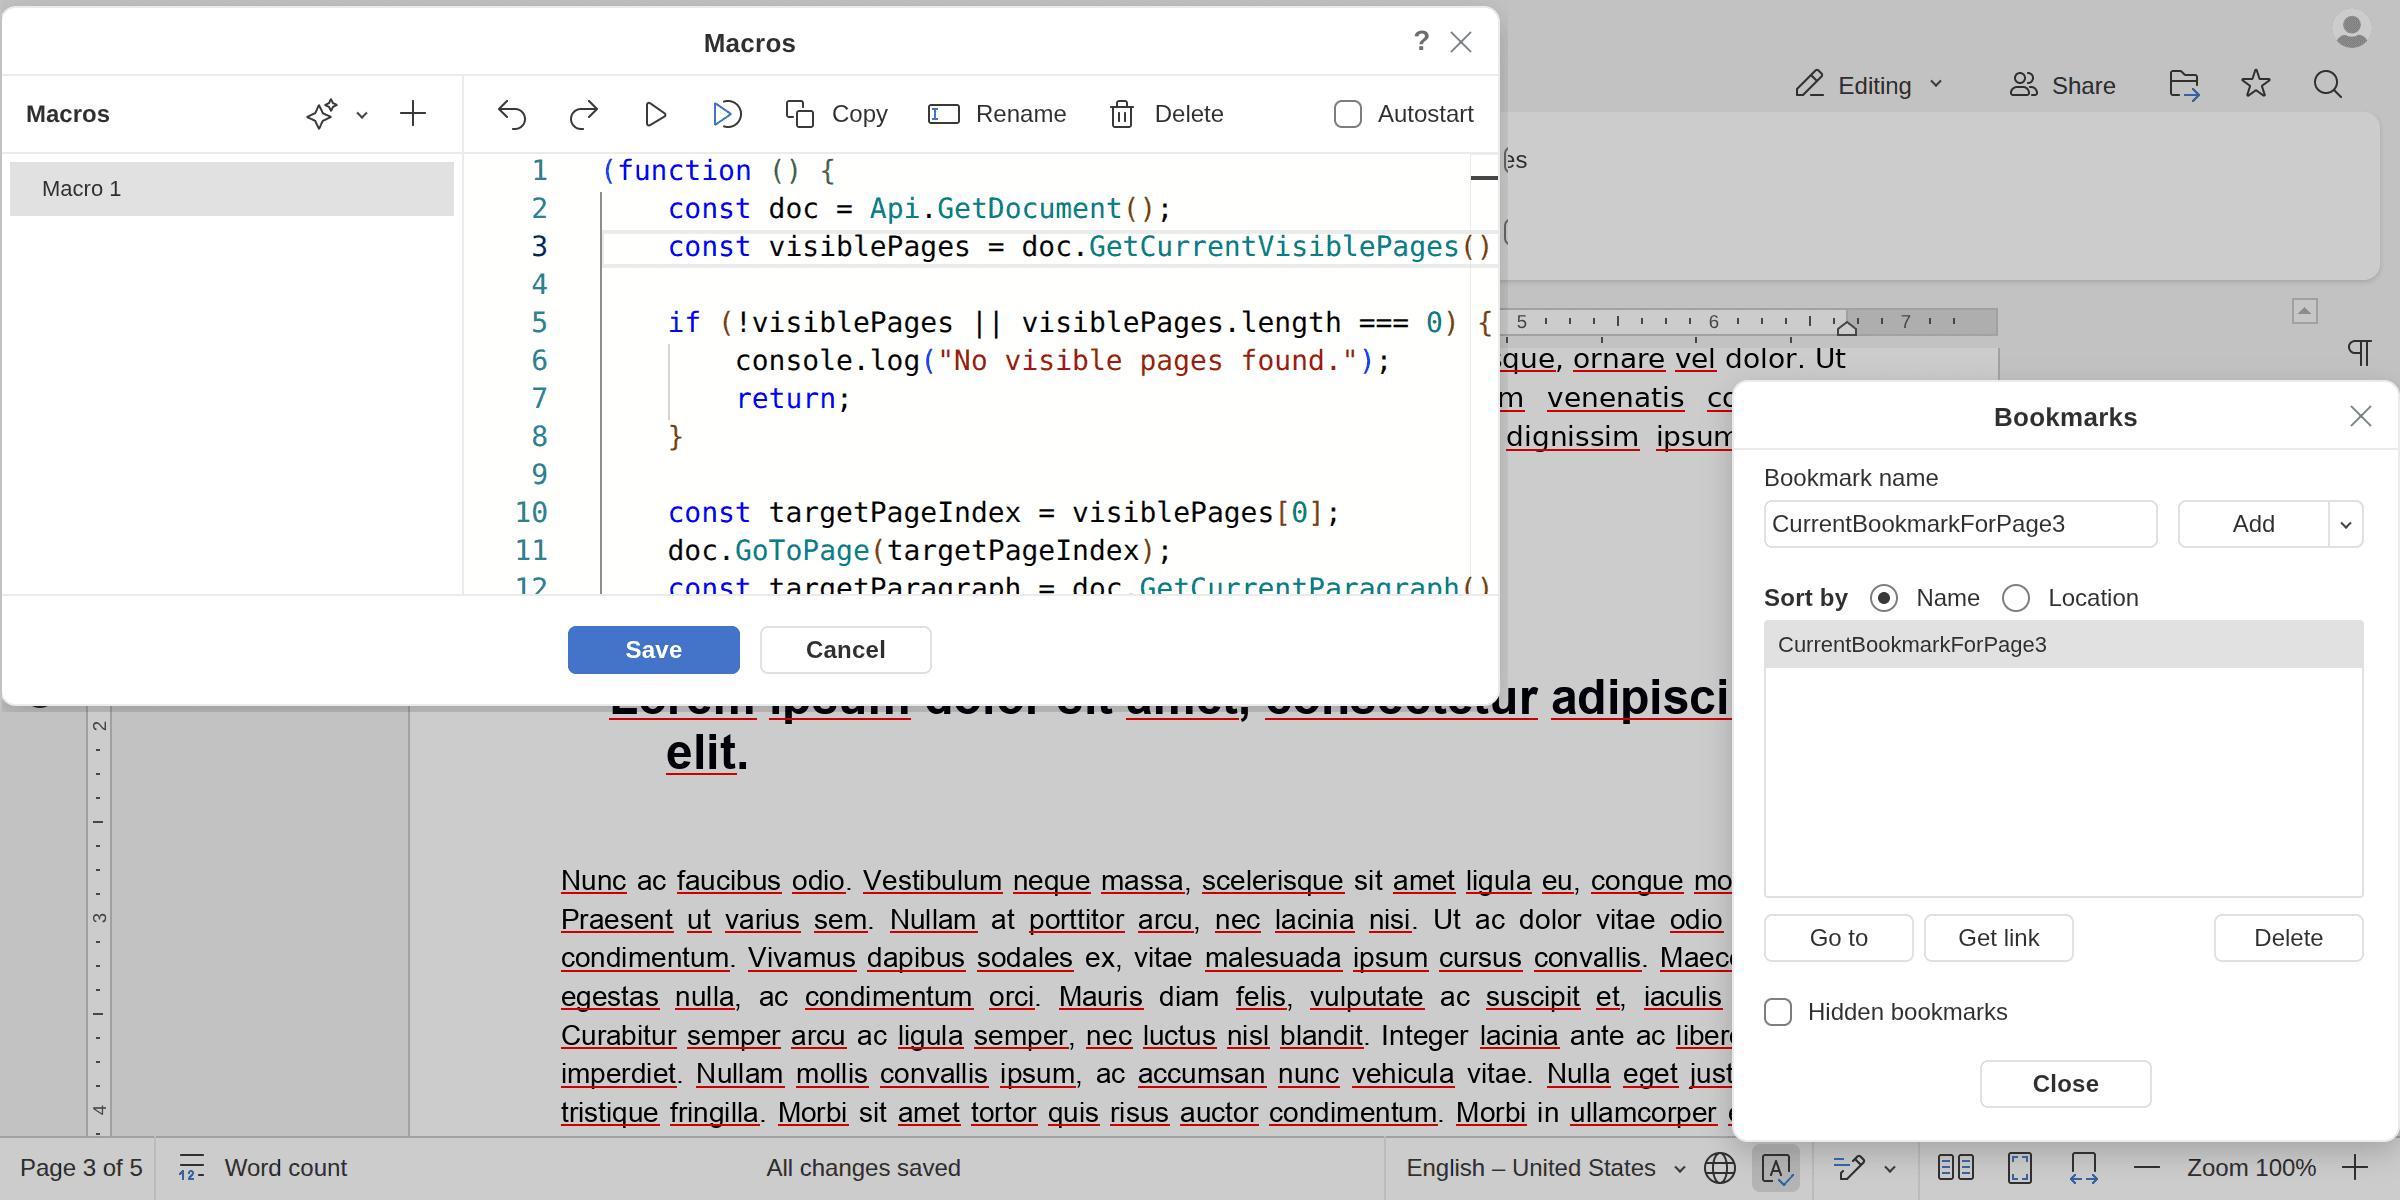2400x1200 pixels.
Task: Start macro debugging with the blue play icon
Action: (x=727, y=114)
